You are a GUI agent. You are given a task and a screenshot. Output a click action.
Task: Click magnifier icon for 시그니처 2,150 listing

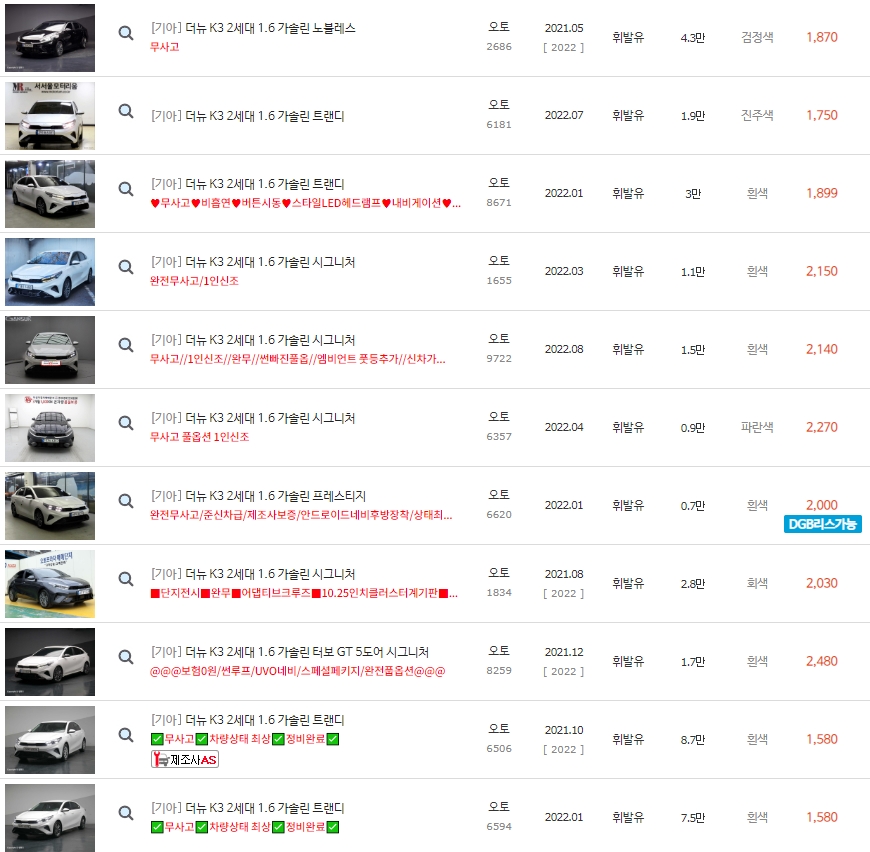click(126, 267)
